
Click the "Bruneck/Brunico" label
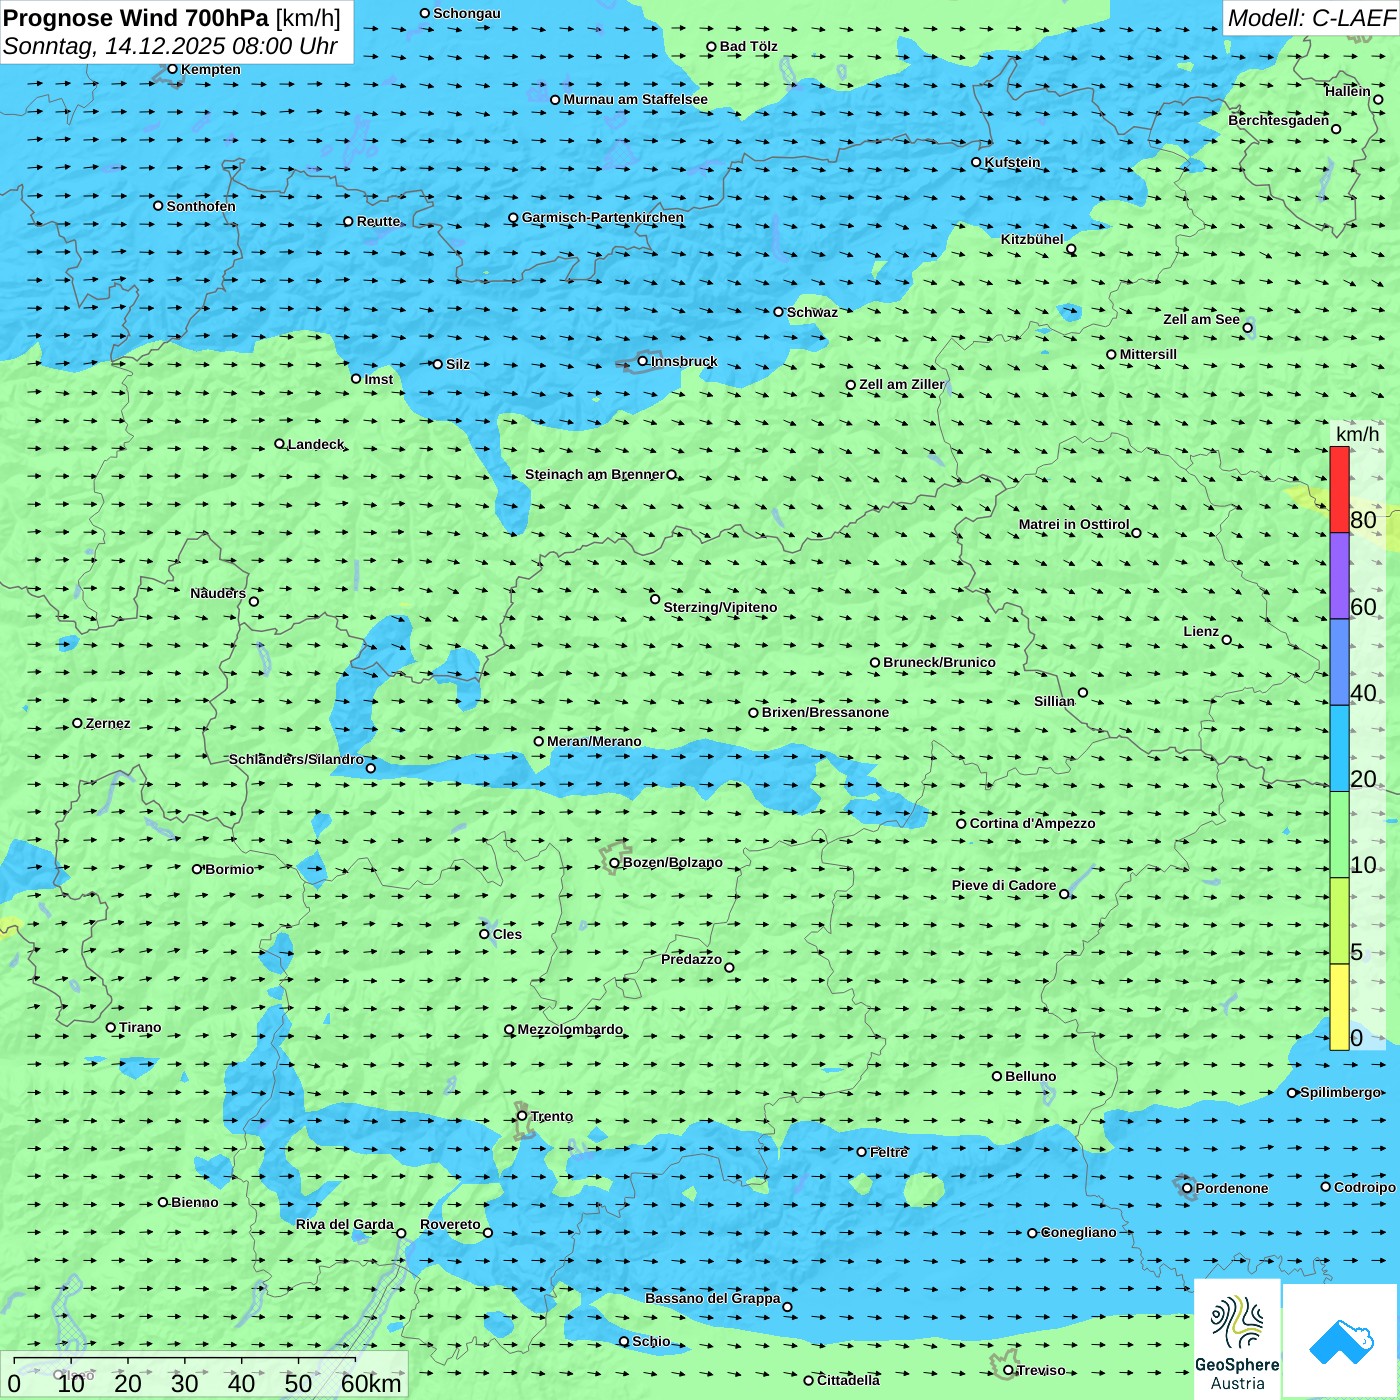939,662
